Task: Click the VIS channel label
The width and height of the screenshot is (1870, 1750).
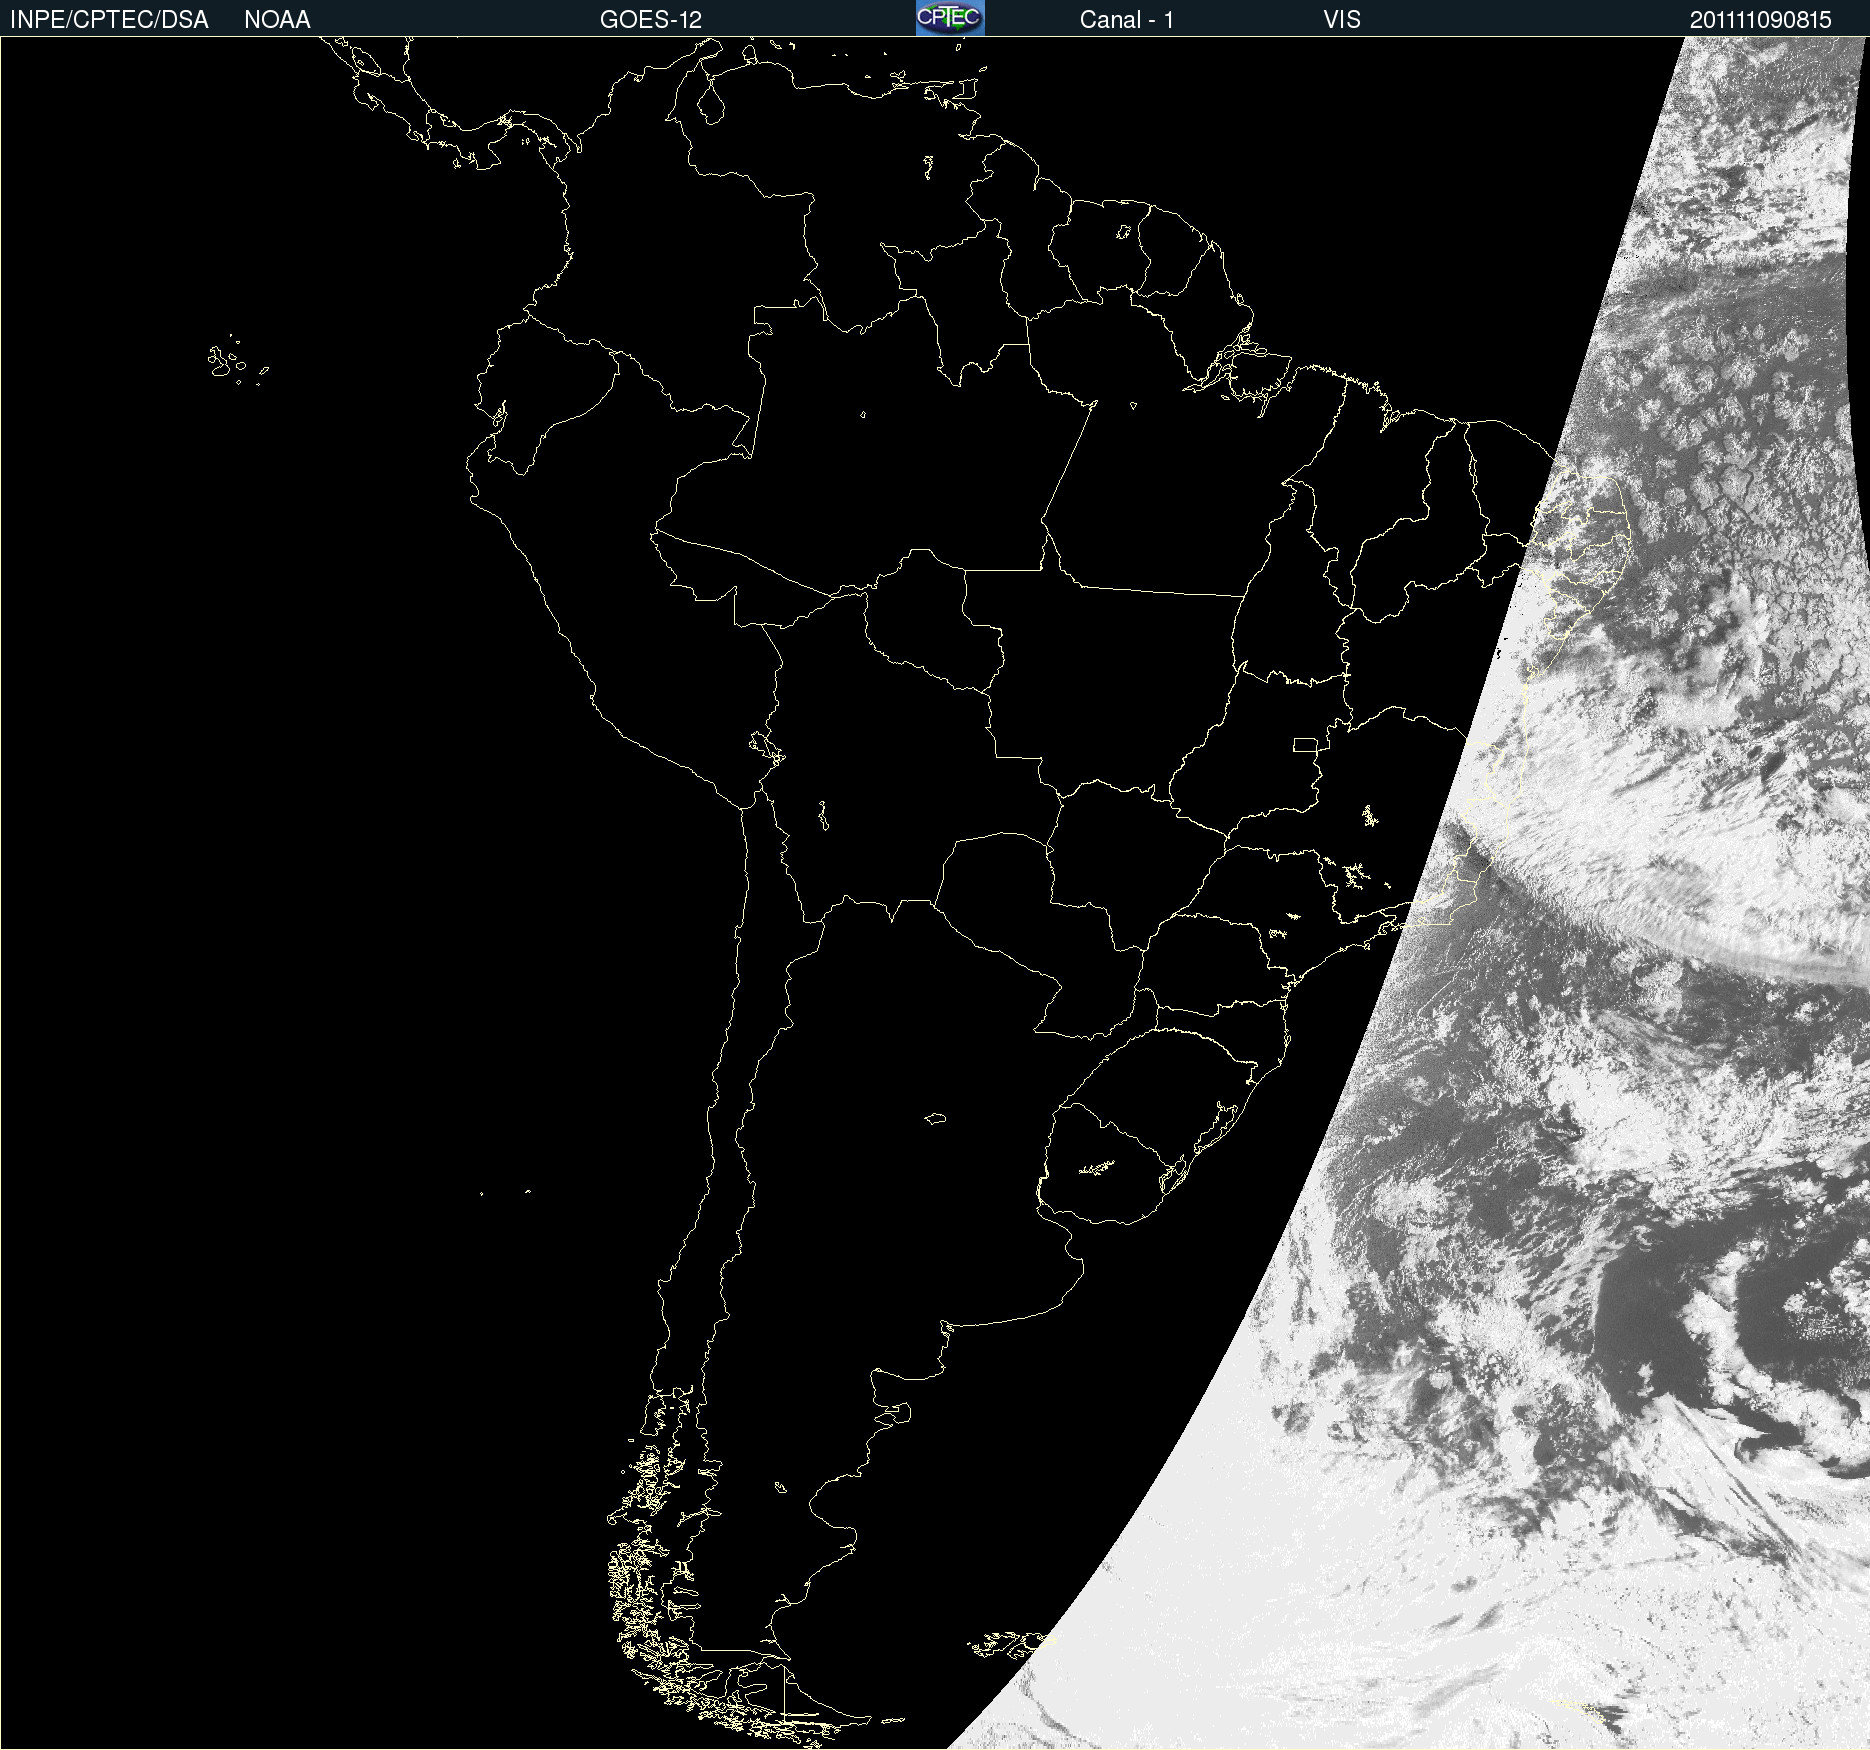Action: pos(1342,20)
